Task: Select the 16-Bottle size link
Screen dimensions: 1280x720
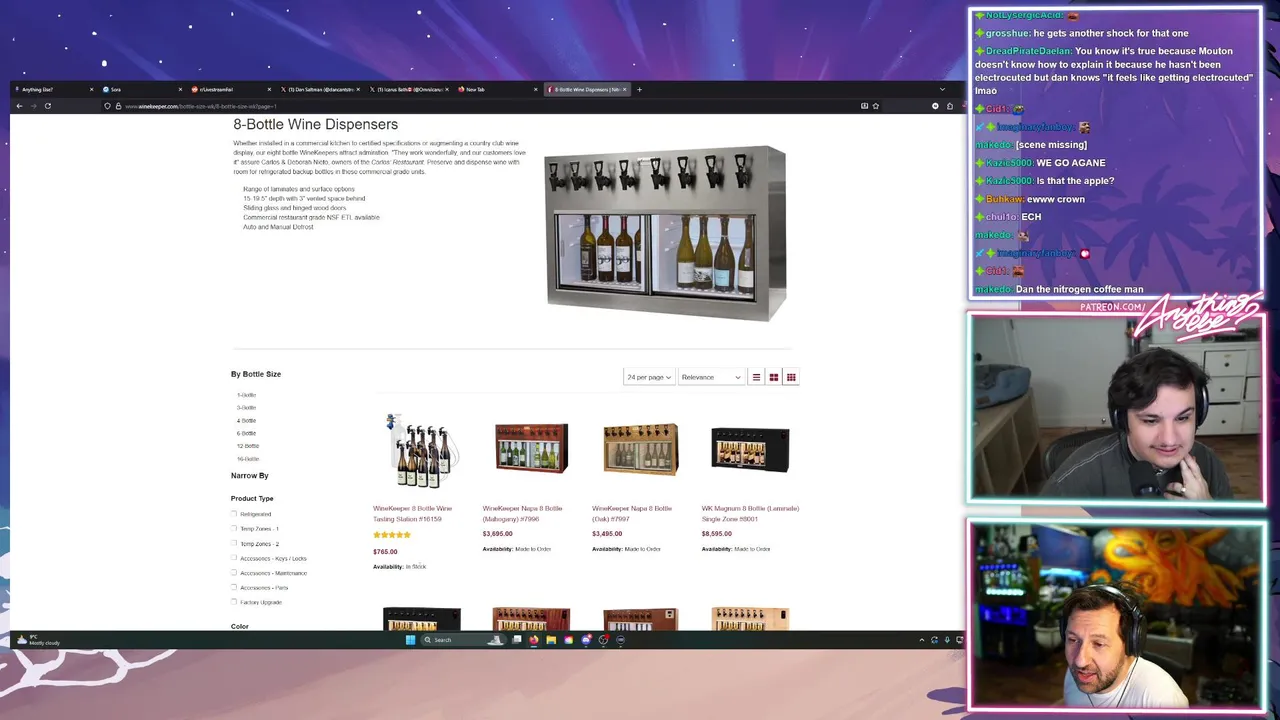Action: pyautogui.click(x=248, y=459)
